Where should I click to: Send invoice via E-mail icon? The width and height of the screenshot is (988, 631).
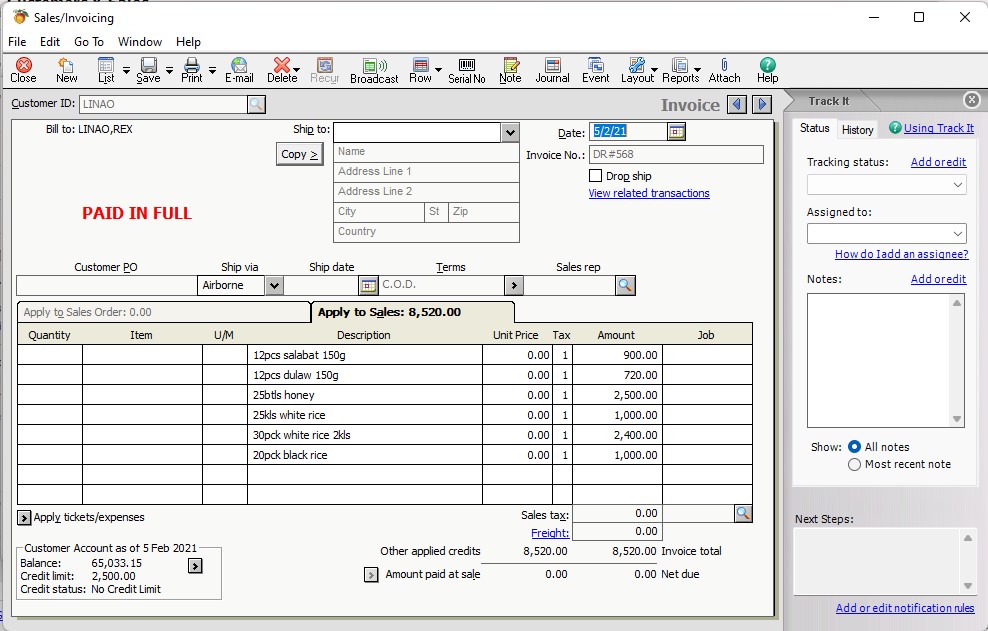coord(239,70)
